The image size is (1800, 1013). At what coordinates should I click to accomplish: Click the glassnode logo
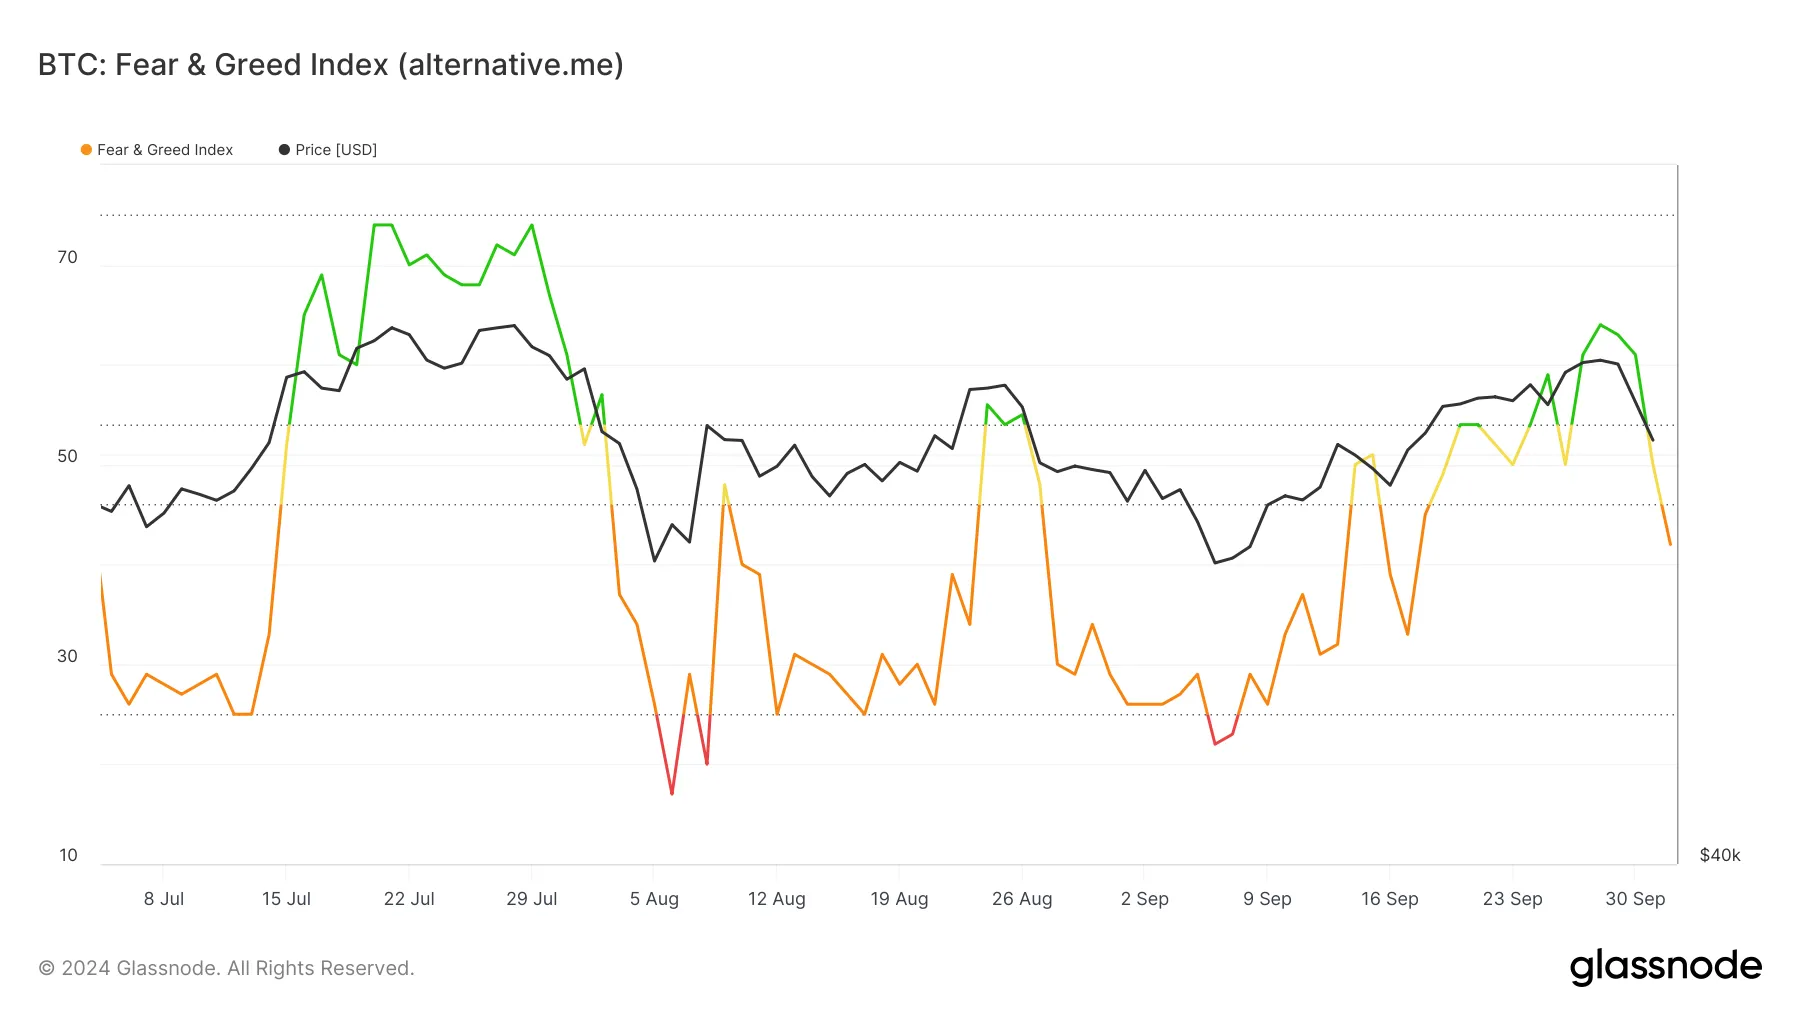1665,967
